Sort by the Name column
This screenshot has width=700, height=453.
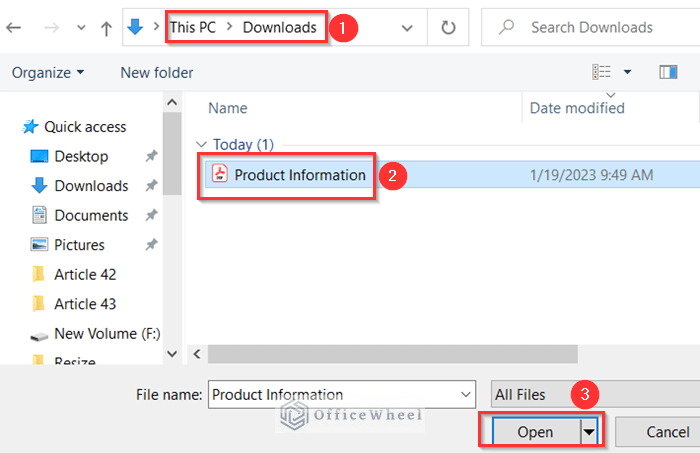[x=228, y=108]
